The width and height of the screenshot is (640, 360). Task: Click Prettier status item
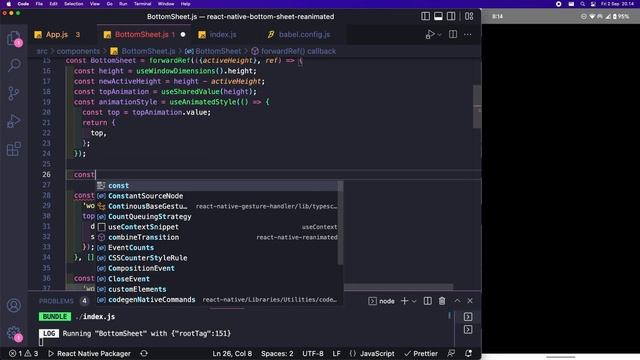[x=421, y=353]
